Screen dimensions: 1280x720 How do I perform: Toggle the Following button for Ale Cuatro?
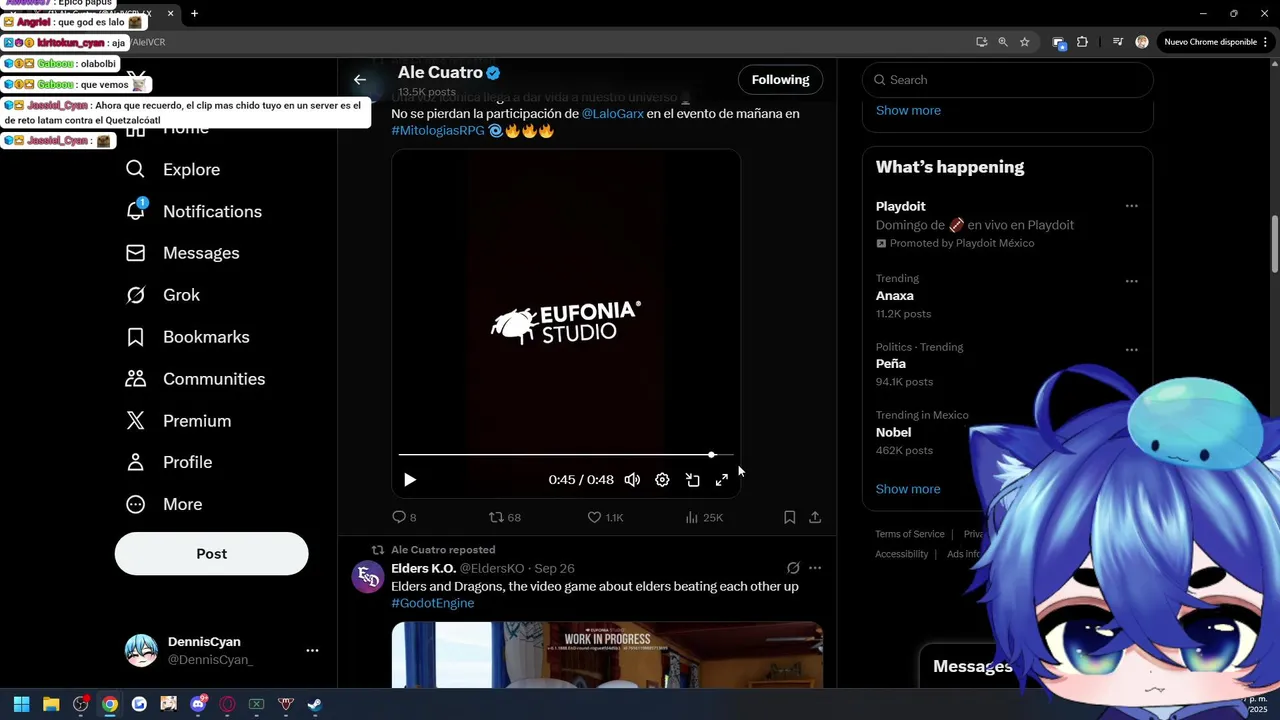[780, 80]
